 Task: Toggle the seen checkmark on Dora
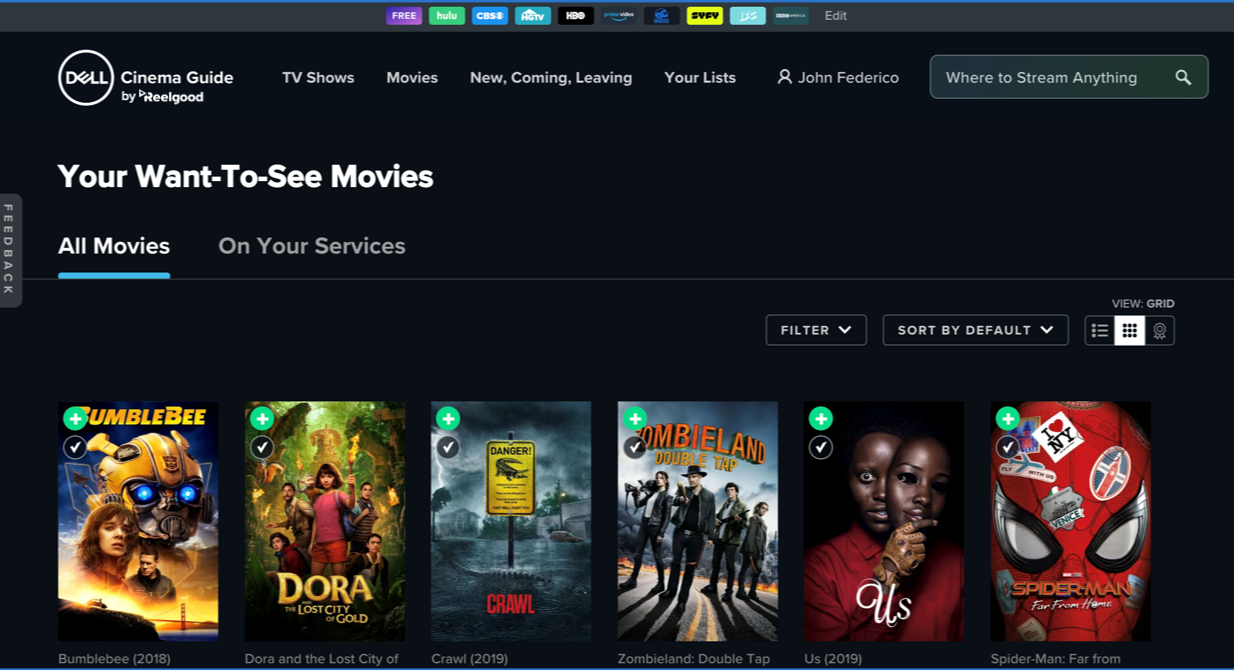click(x=262, y=447)
